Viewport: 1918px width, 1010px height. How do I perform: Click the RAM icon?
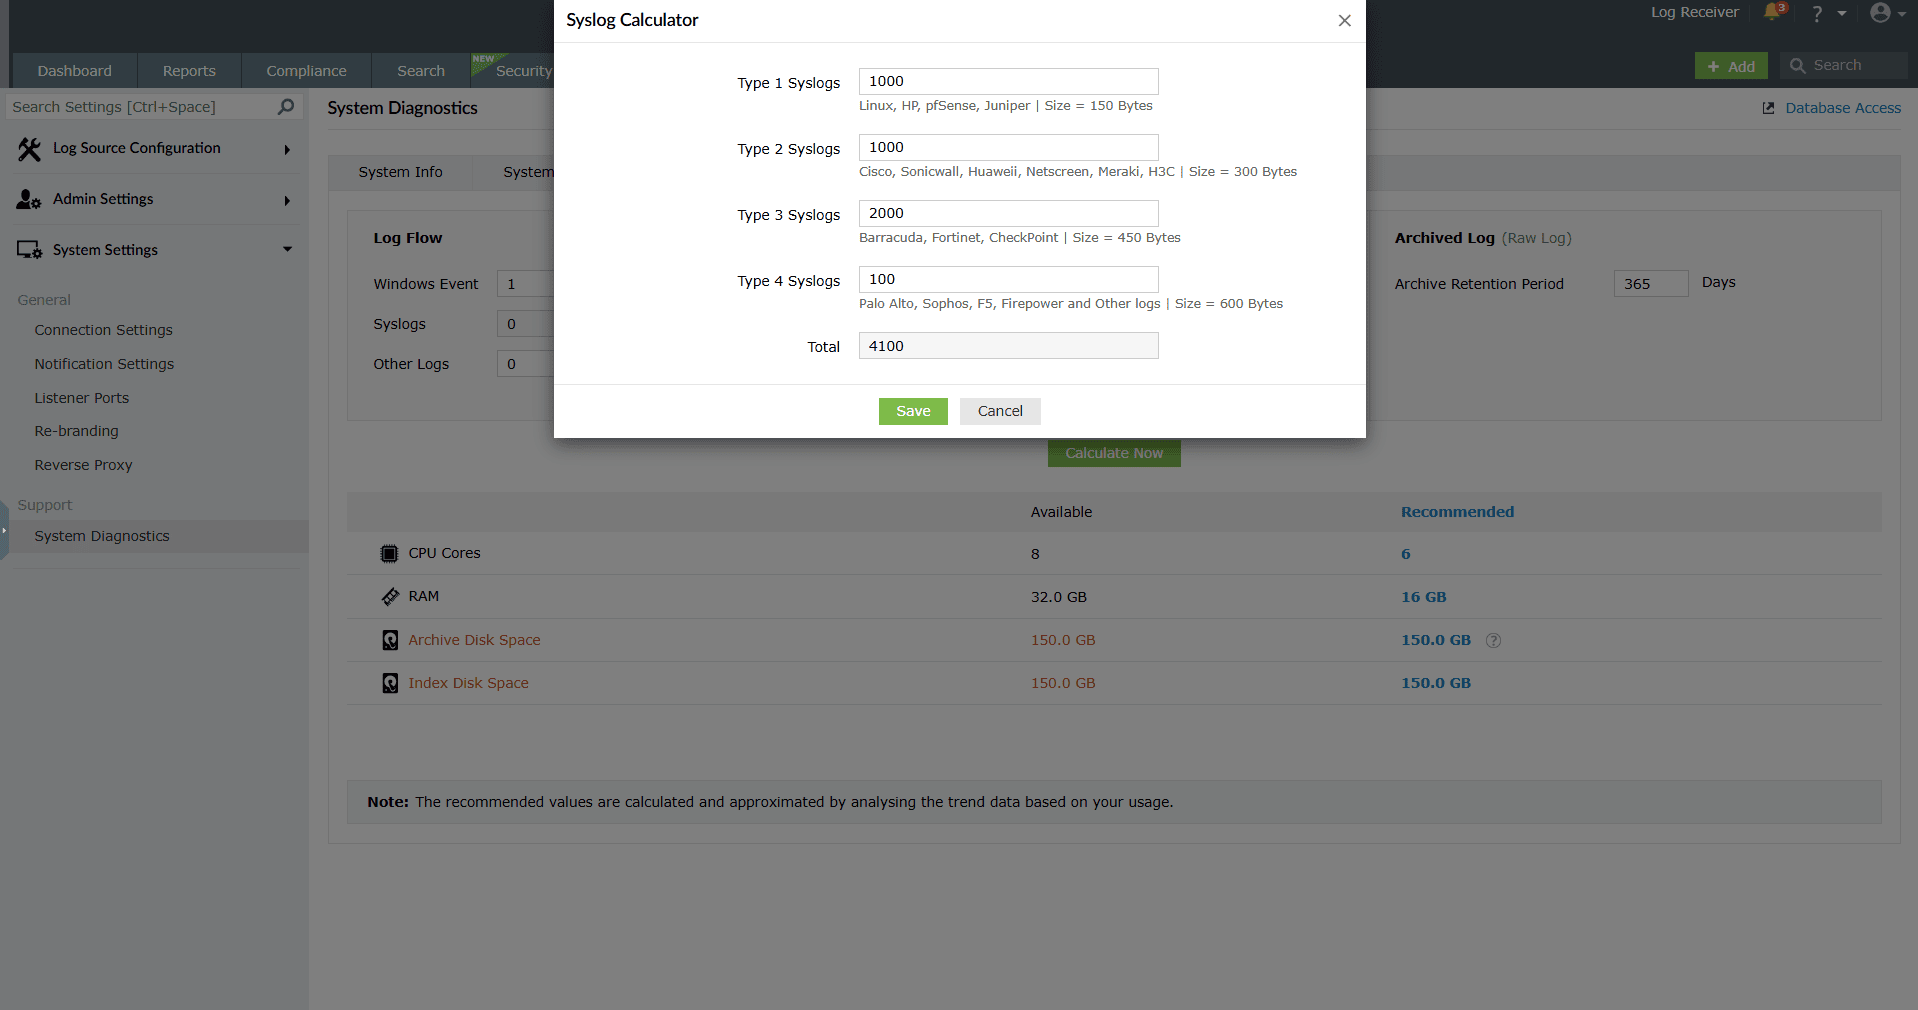[x=390, y=597]
